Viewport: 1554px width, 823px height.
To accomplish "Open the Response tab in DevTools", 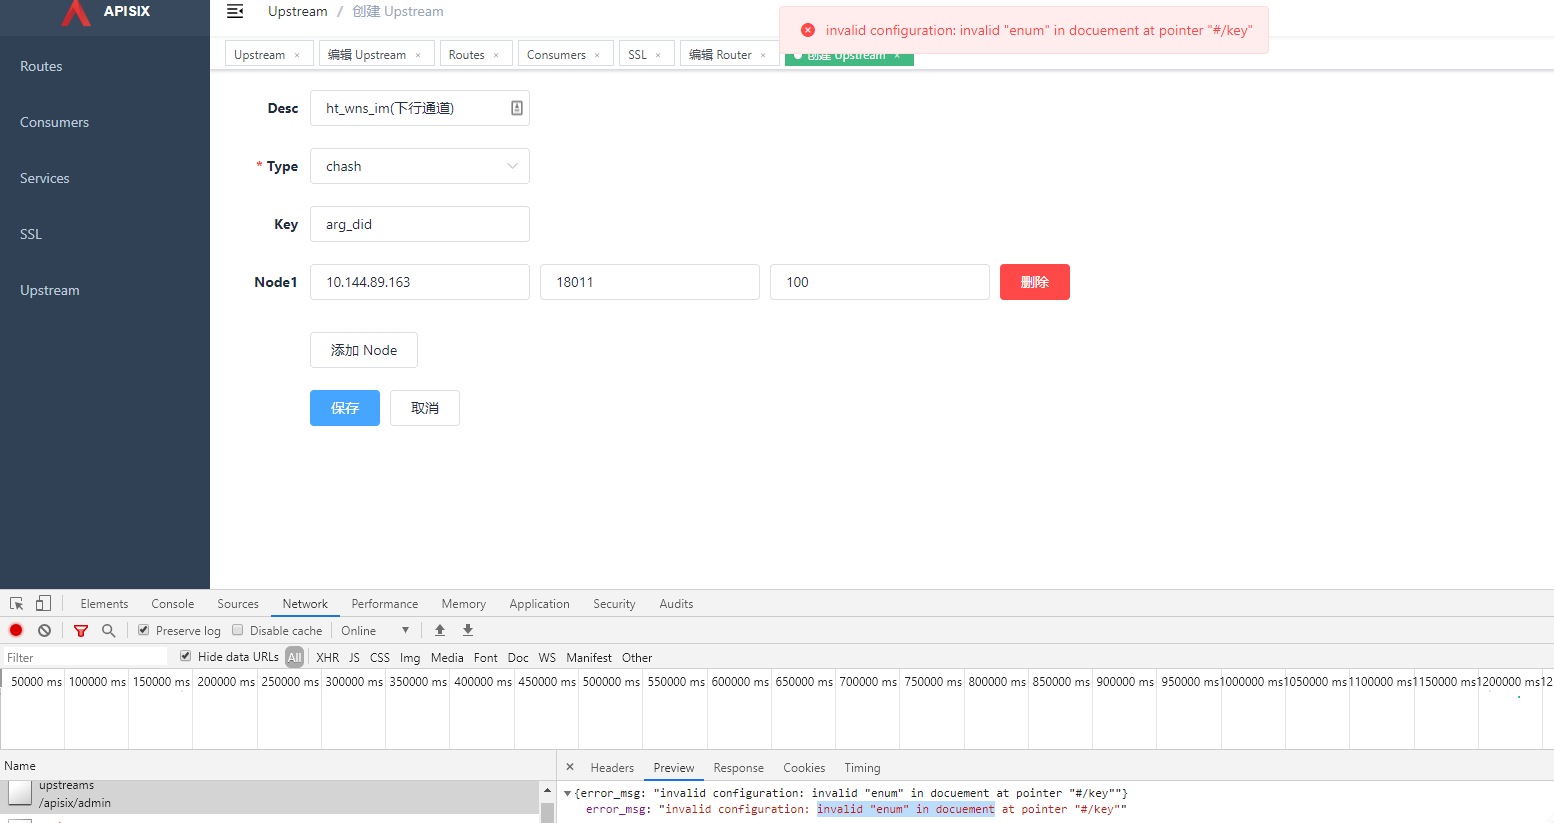I will pyautogui.click(x=738, y=767).
